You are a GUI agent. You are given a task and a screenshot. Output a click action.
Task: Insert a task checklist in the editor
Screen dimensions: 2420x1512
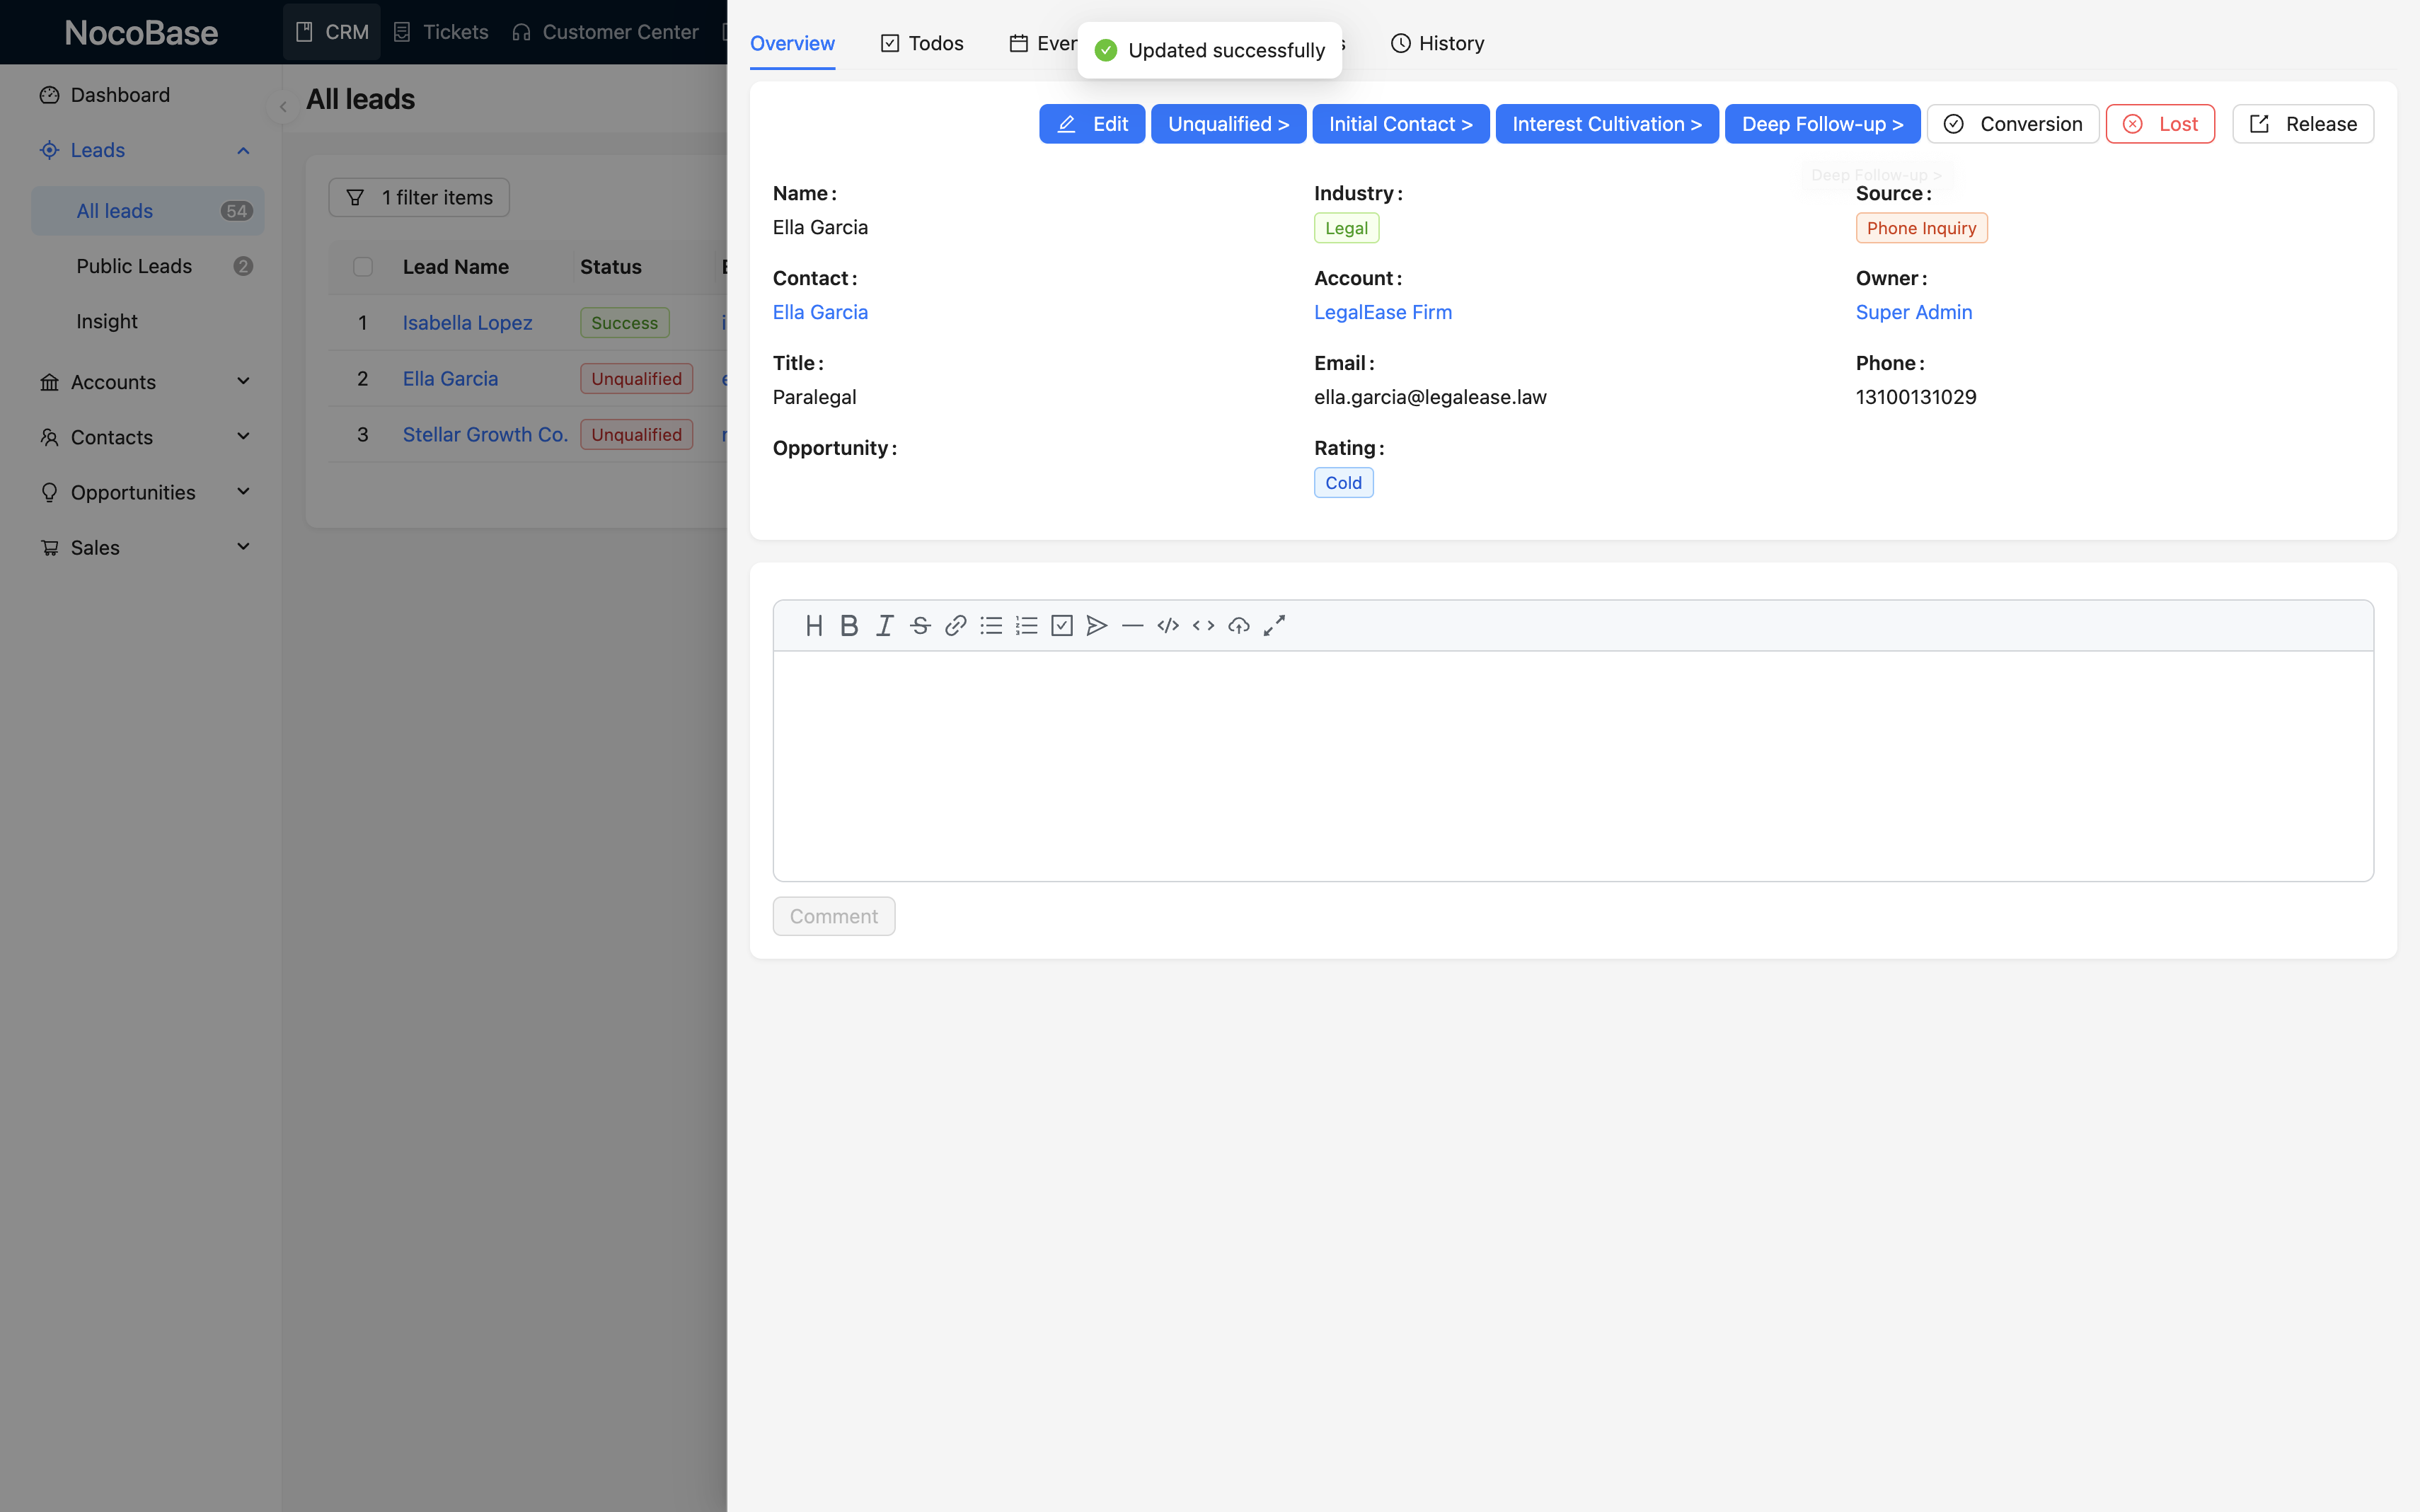tap(1062, 625)
